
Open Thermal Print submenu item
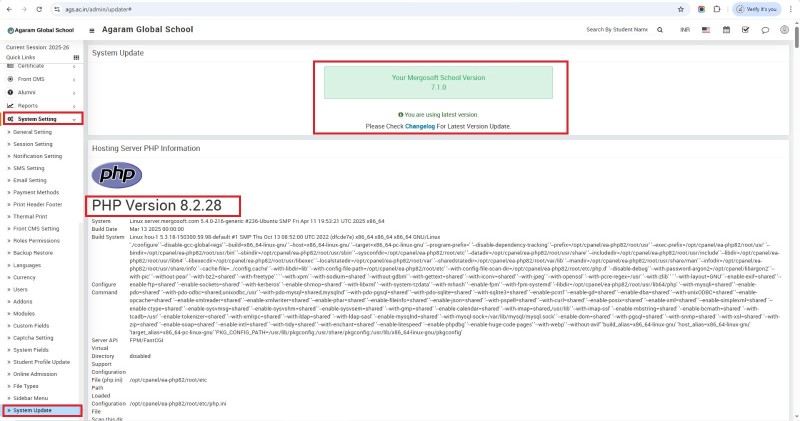click(30, 217)
